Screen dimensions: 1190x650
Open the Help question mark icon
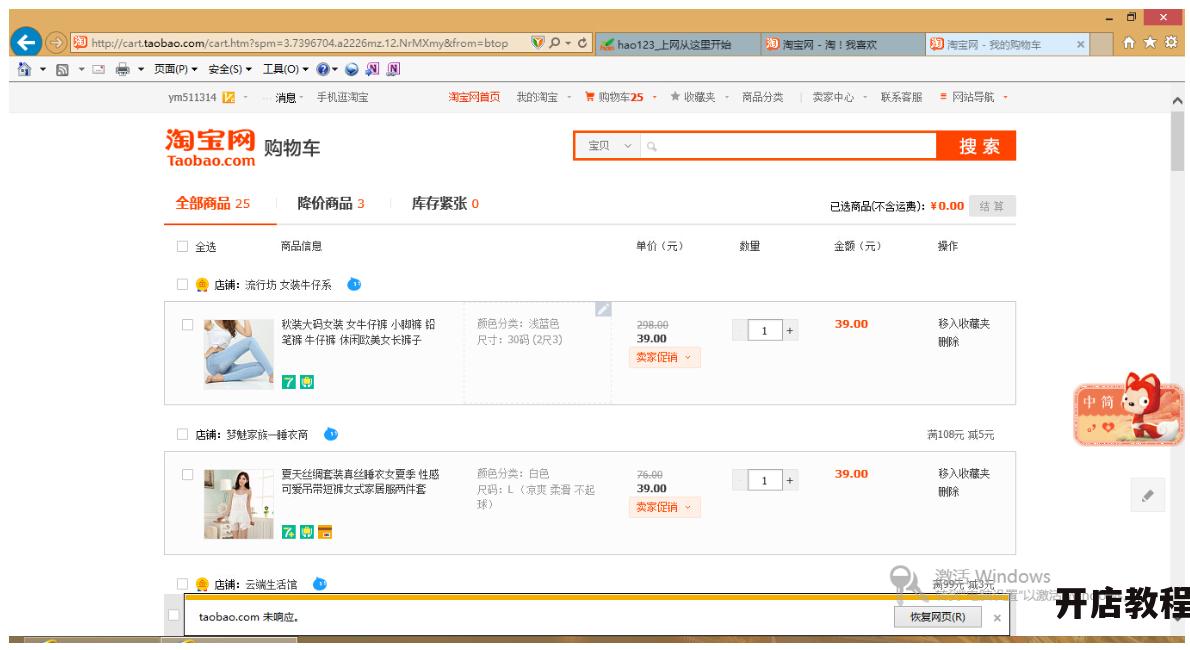pyautogui.click(x=323, y=69)
